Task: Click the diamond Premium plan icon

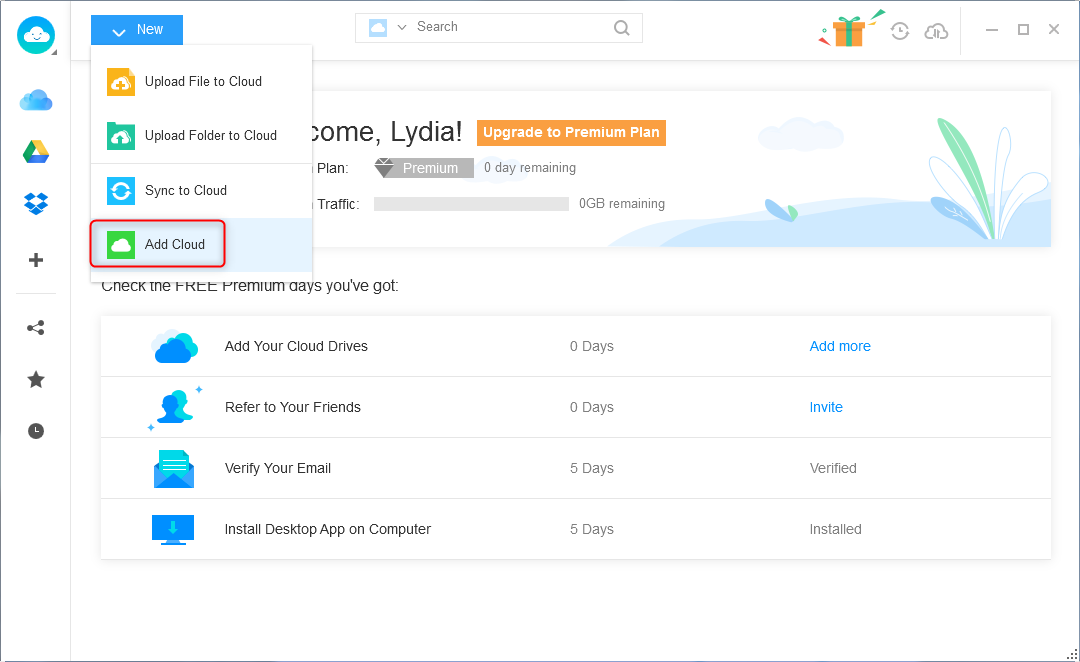Action: 384,167
